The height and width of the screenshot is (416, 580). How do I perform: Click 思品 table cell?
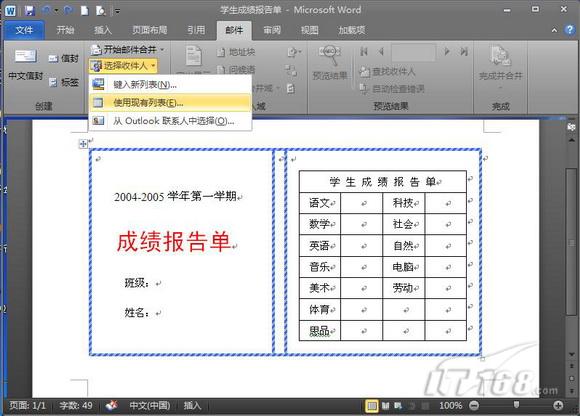point(320,331)
